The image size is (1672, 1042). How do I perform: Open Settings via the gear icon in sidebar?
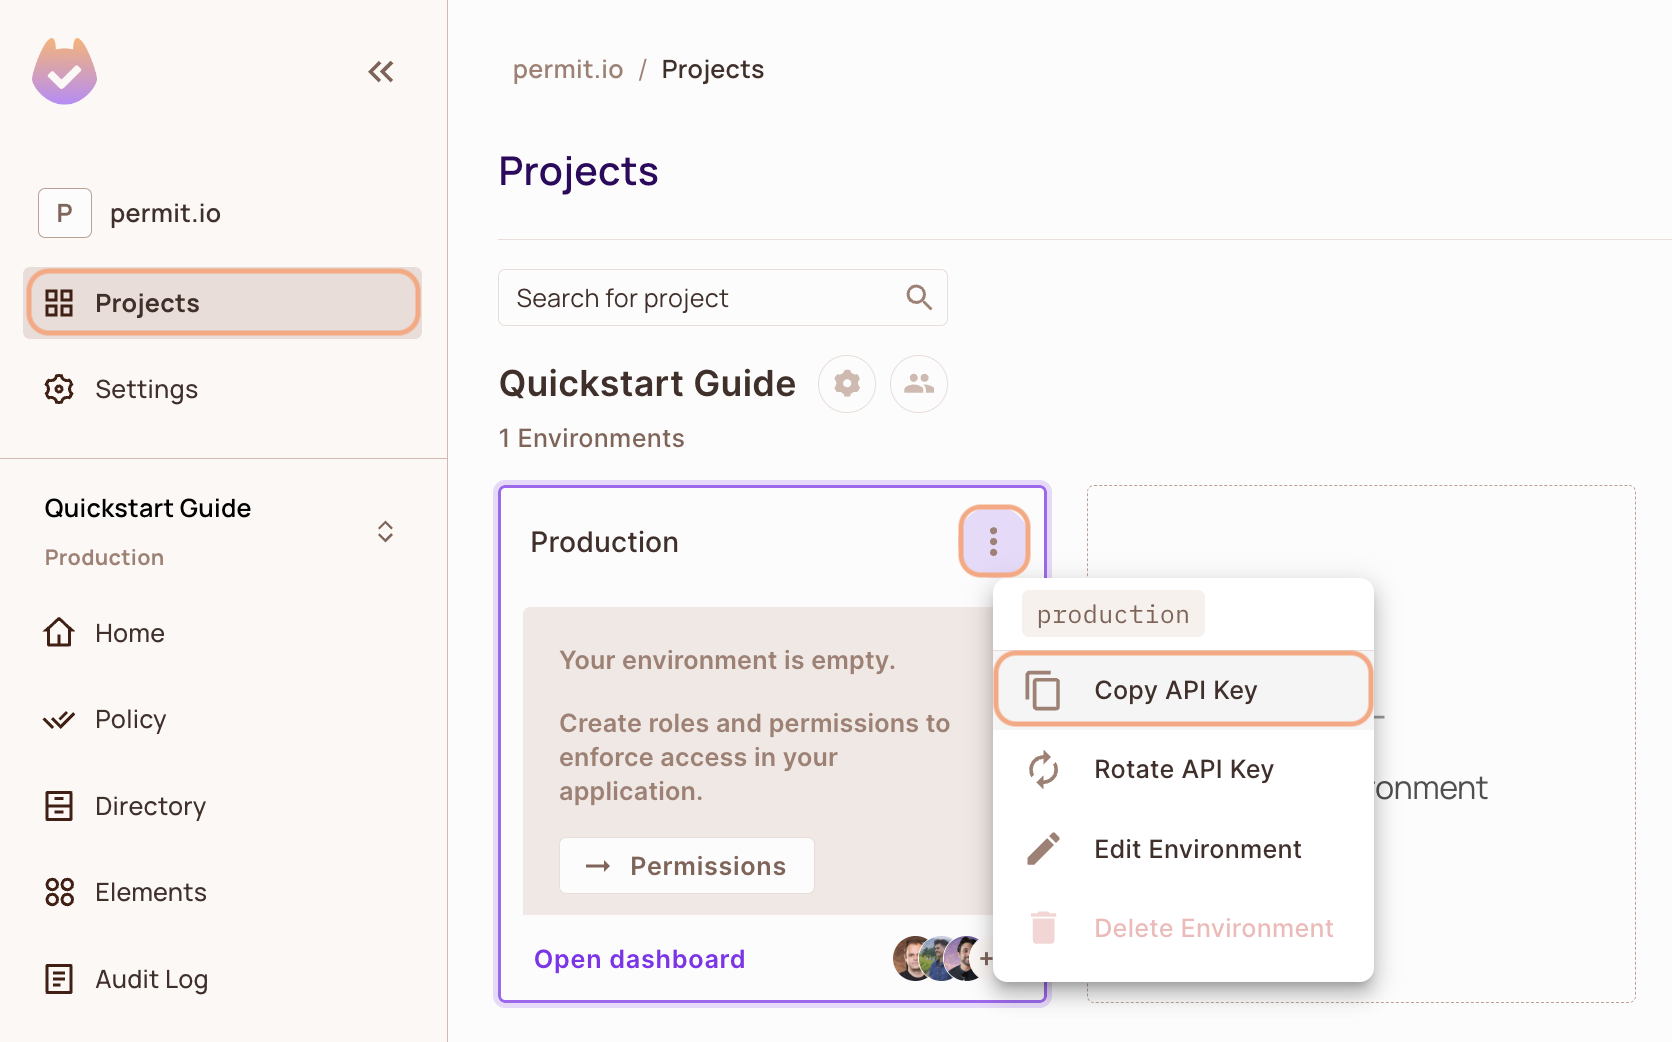(x=59, y=389)
